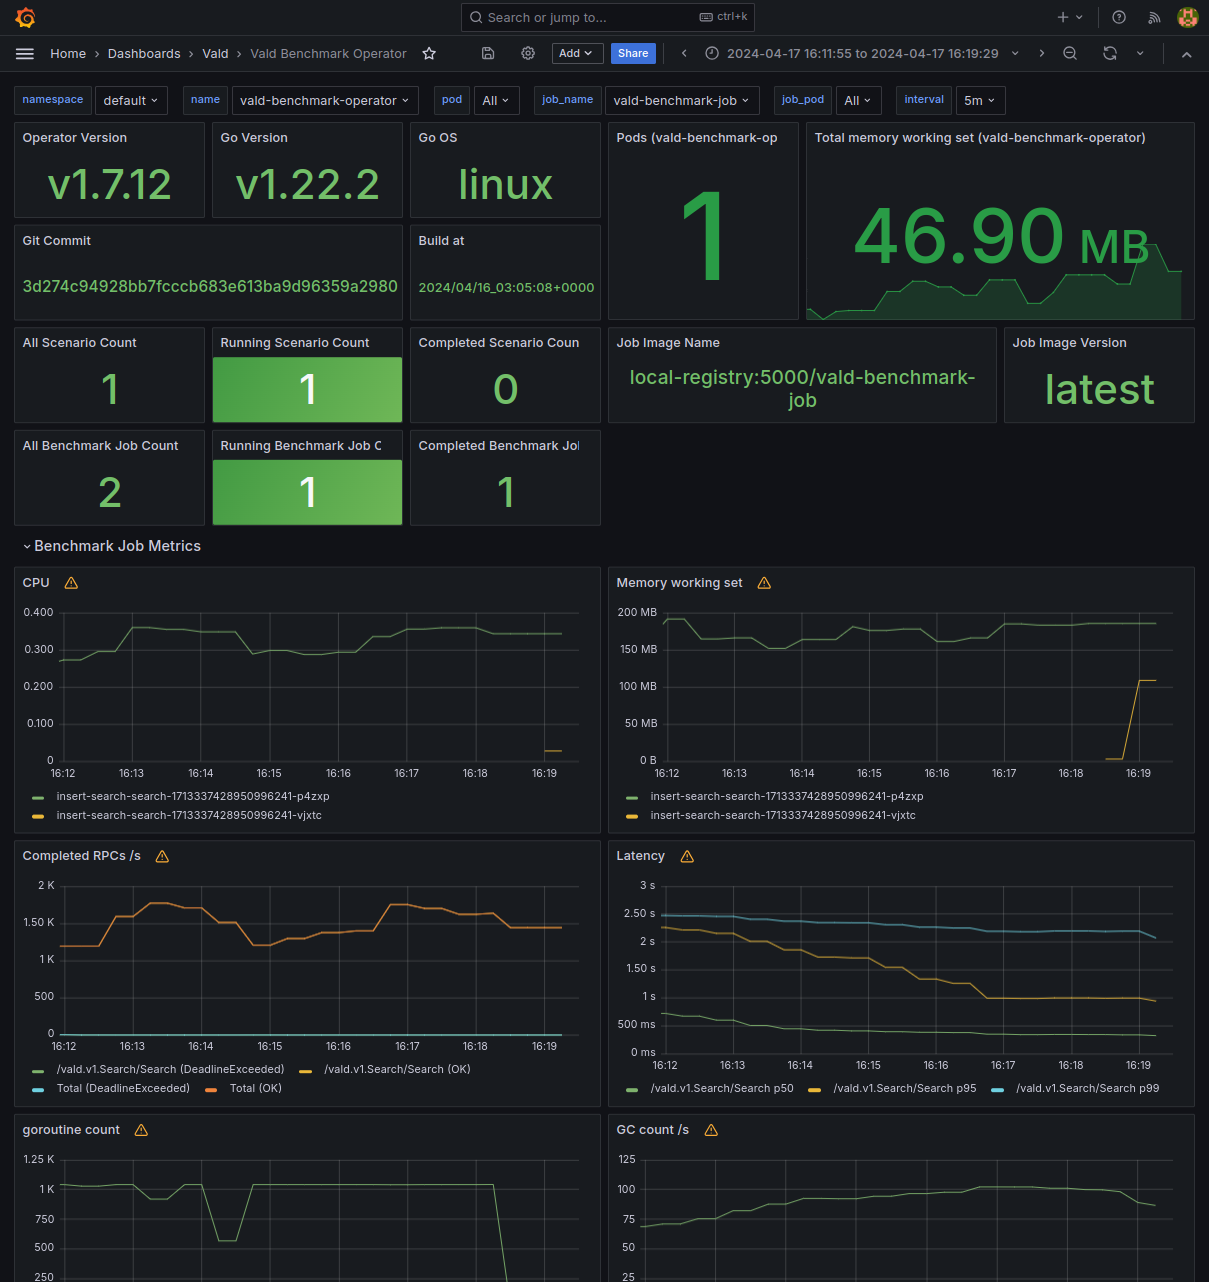Click the warning triangle on the CPU panel
This screenshot has height=1282, width=1209.
[x=70, y=582]
